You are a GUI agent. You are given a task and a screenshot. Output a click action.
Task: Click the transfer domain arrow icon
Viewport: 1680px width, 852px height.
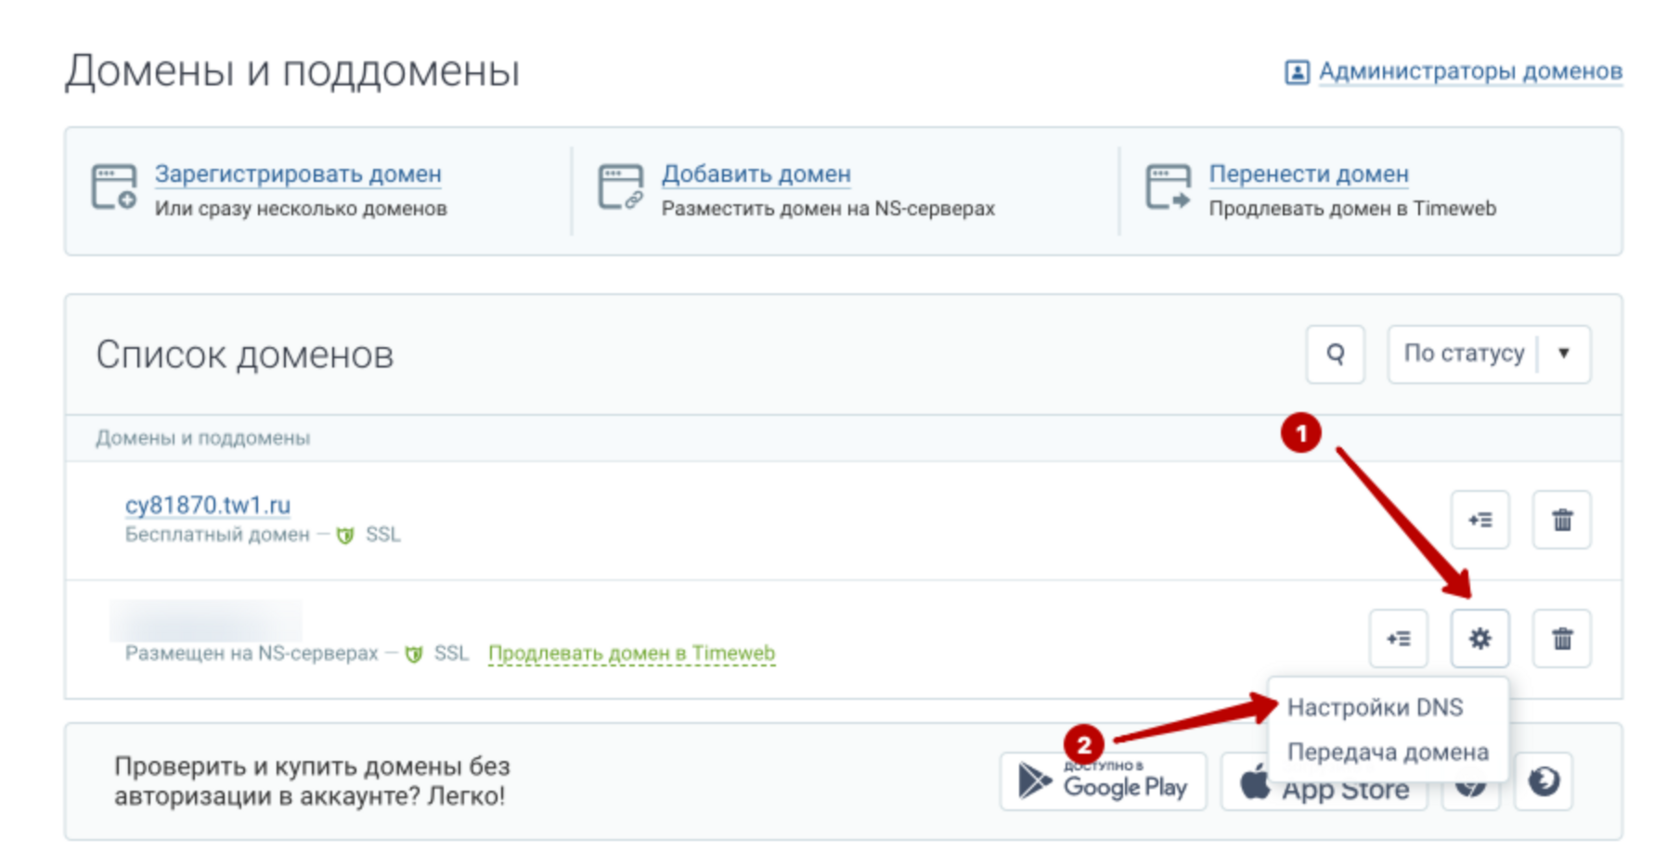point(1168,188)
